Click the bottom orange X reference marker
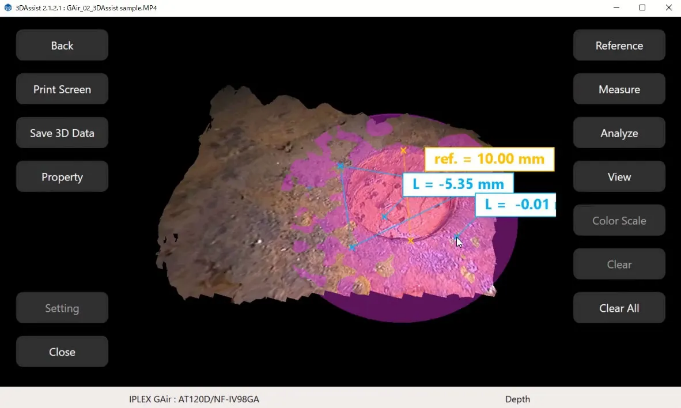This screenshot has height=408, width=681. point(411,240)
